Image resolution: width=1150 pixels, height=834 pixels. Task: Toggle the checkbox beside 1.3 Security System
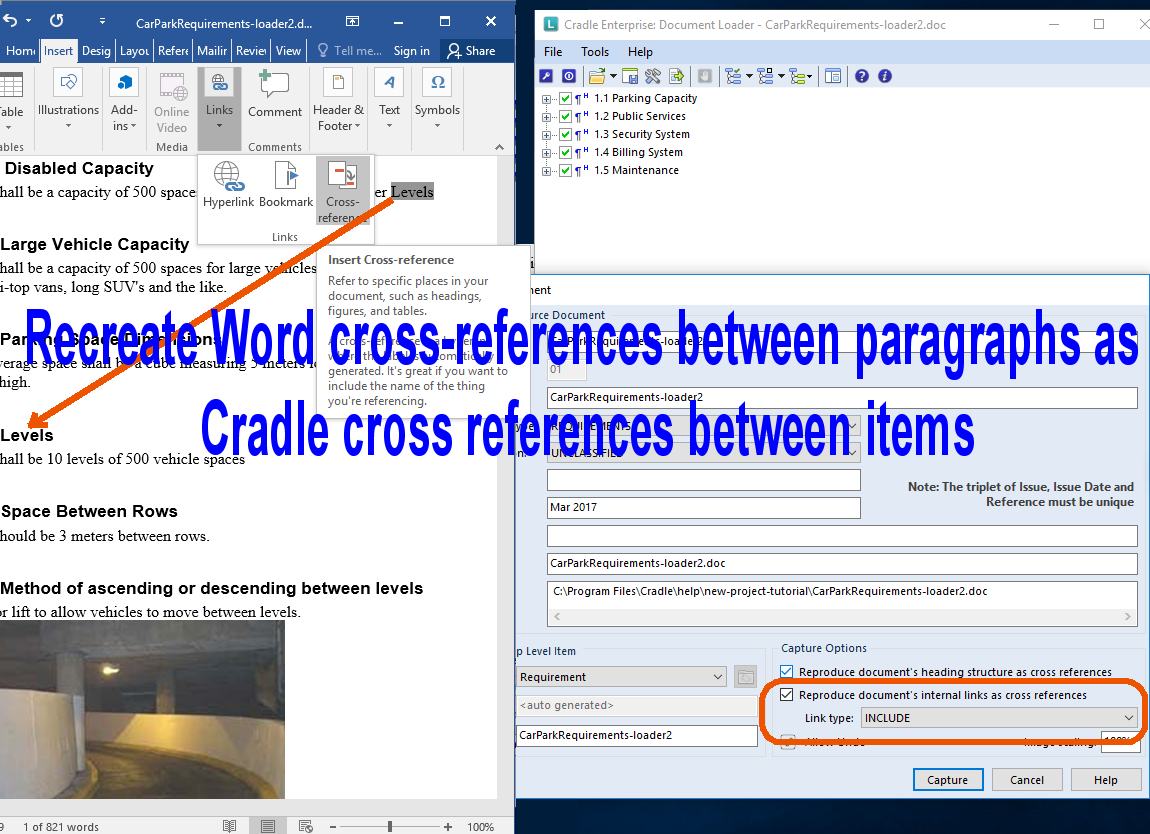(x=565, y=134)
